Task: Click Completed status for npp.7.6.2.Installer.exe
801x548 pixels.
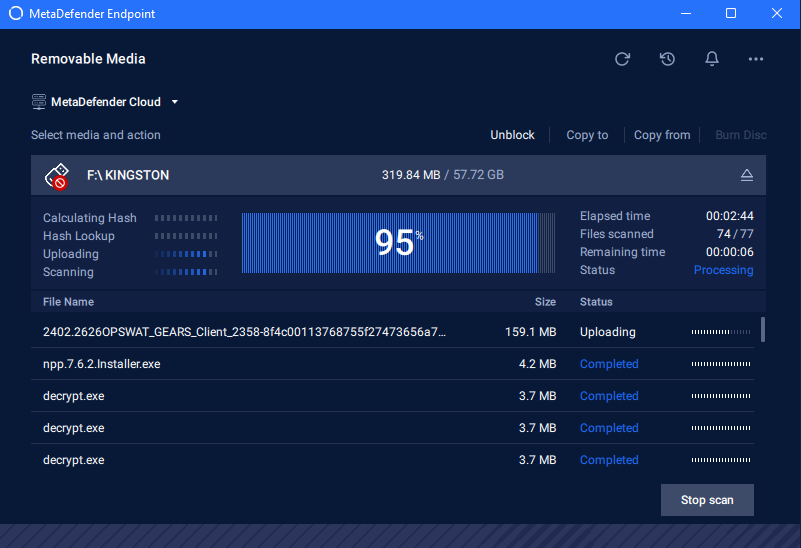Action: [609, 364]
